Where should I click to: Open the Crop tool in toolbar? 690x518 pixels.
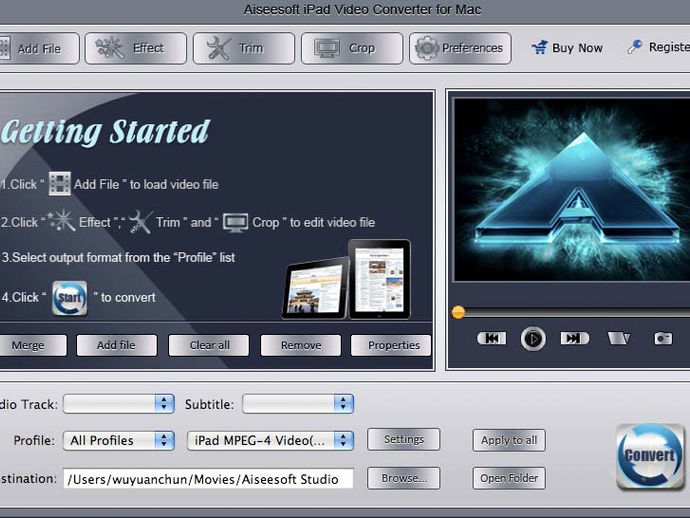[352, 48]
